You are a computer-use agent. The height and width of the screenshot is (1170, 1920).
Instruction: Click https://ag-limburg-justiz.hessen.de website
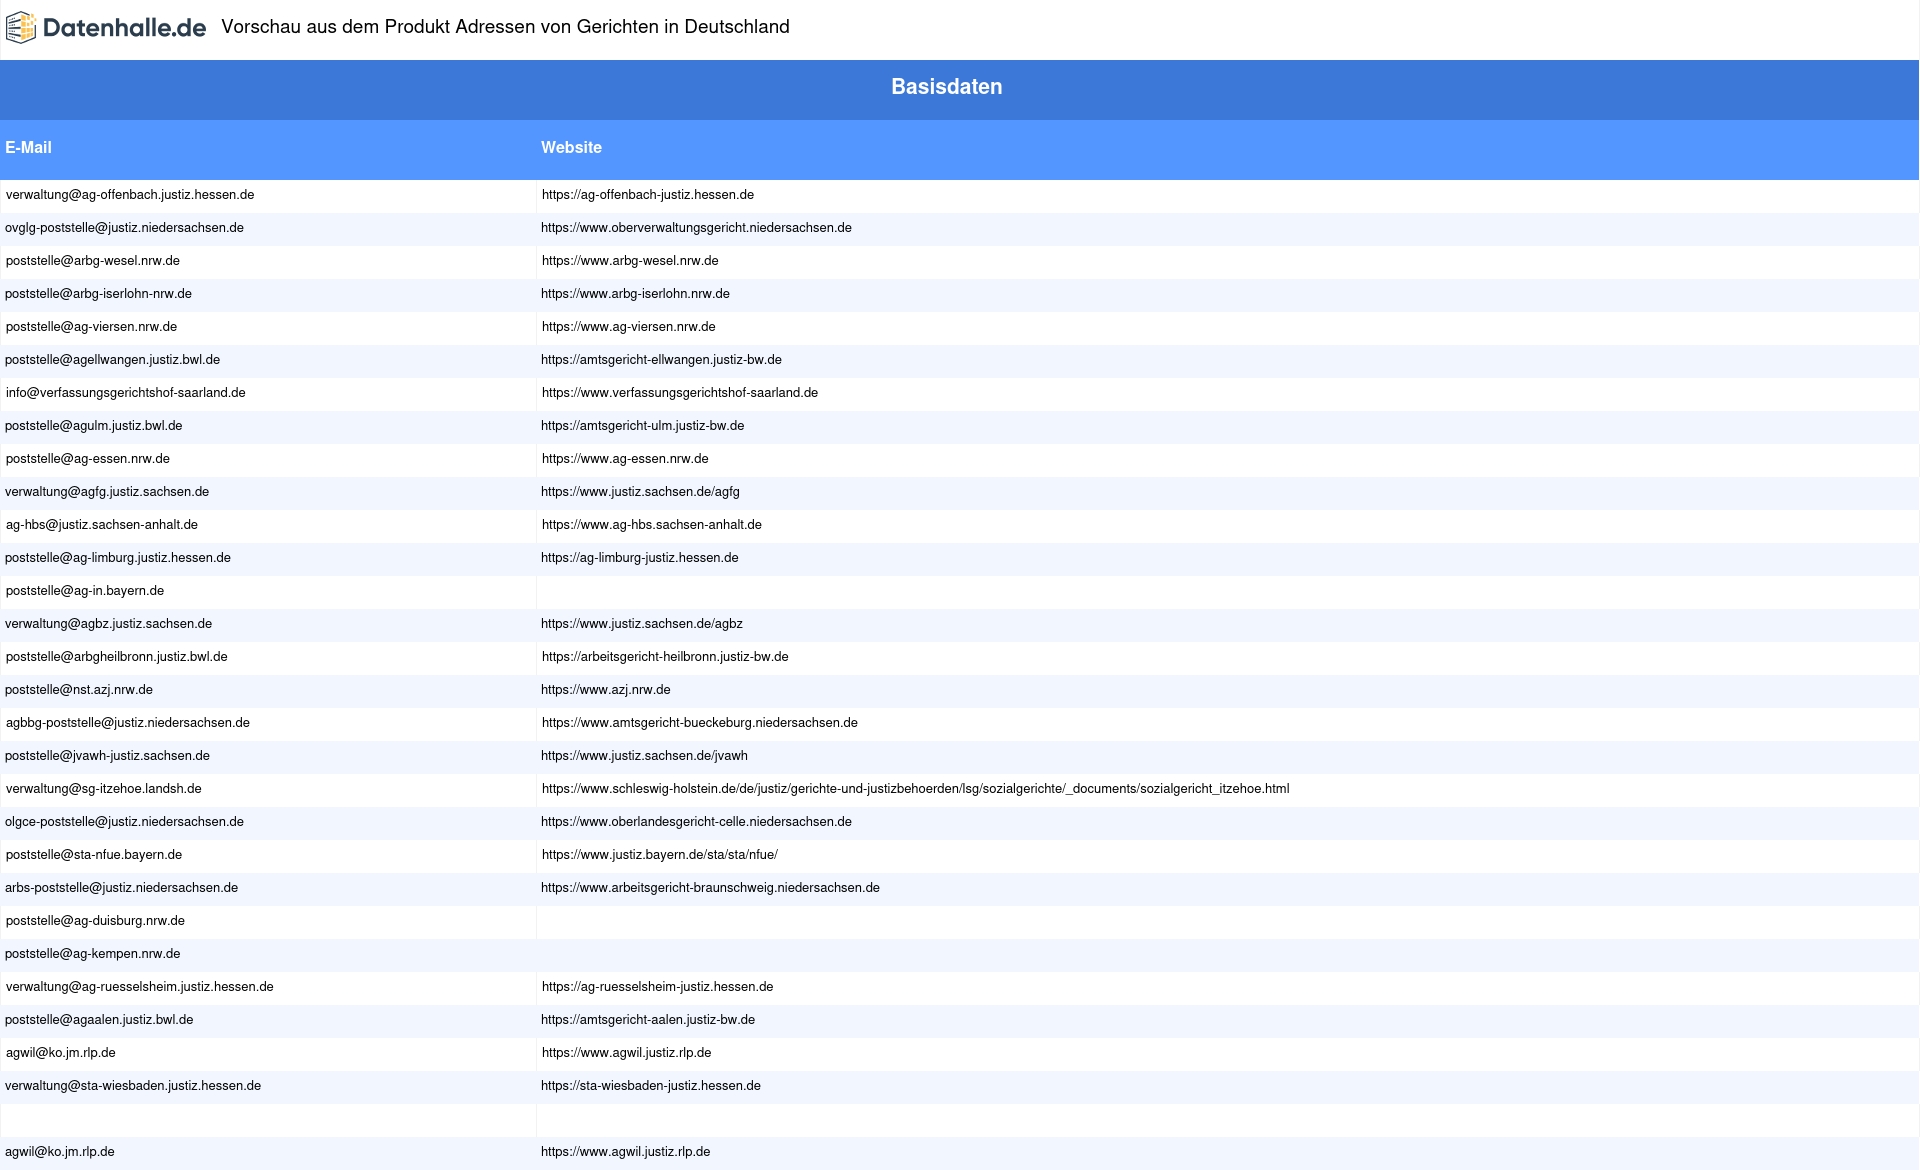point(640,558)
